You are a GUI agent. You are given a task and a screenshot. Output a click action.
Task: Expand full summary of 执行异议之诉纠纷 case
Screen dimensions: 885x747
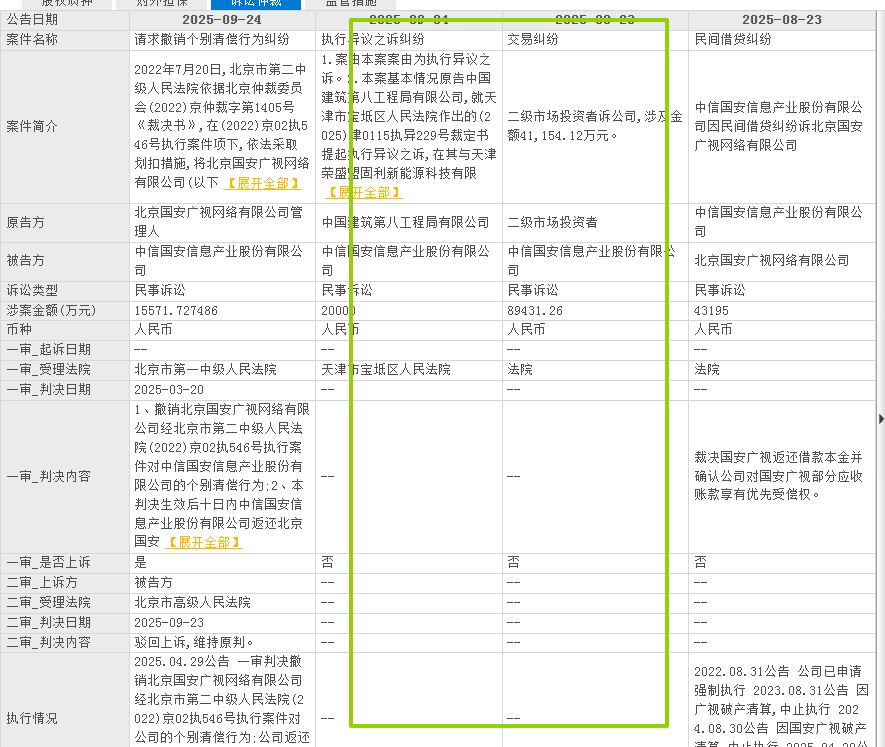pyautogui.click(x=364, y=193)
